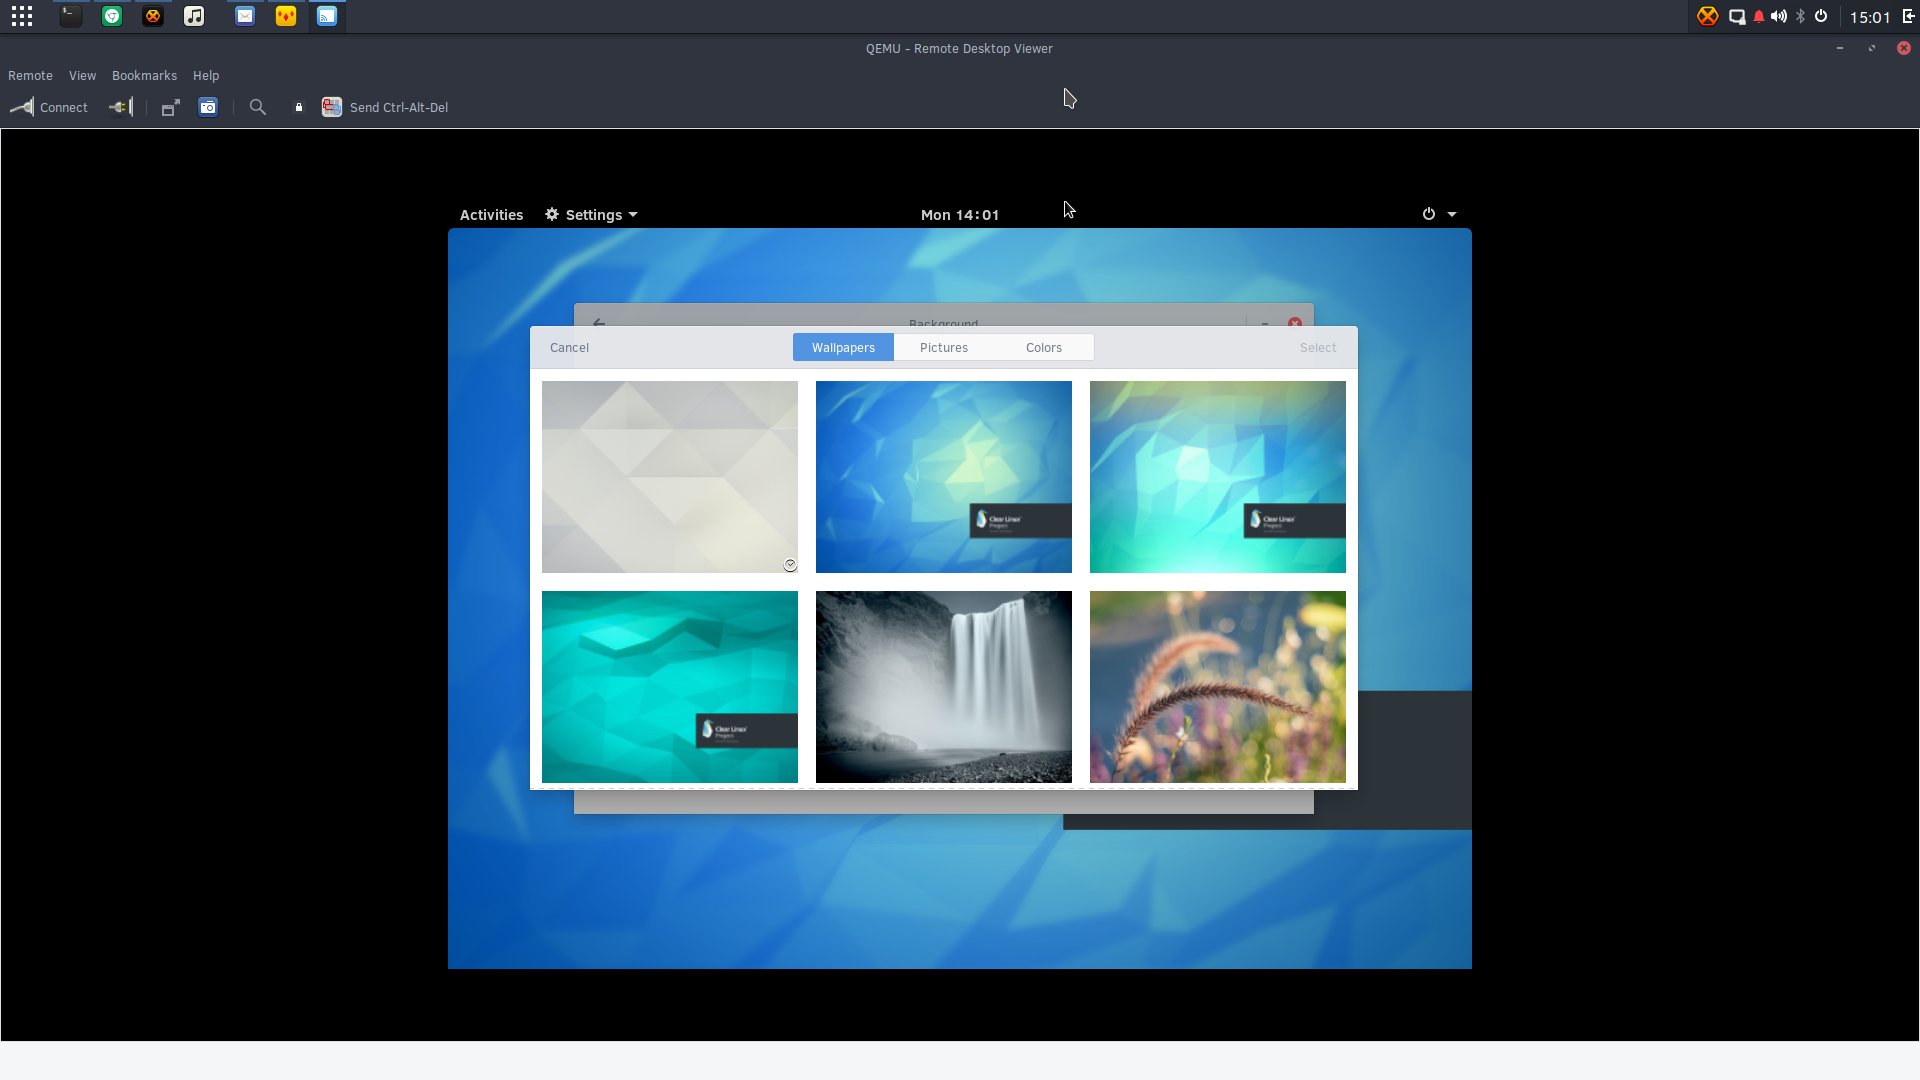Click Activities in the guest desktop
This screenshot has height=1080, width=1920.
click(491, 215)
